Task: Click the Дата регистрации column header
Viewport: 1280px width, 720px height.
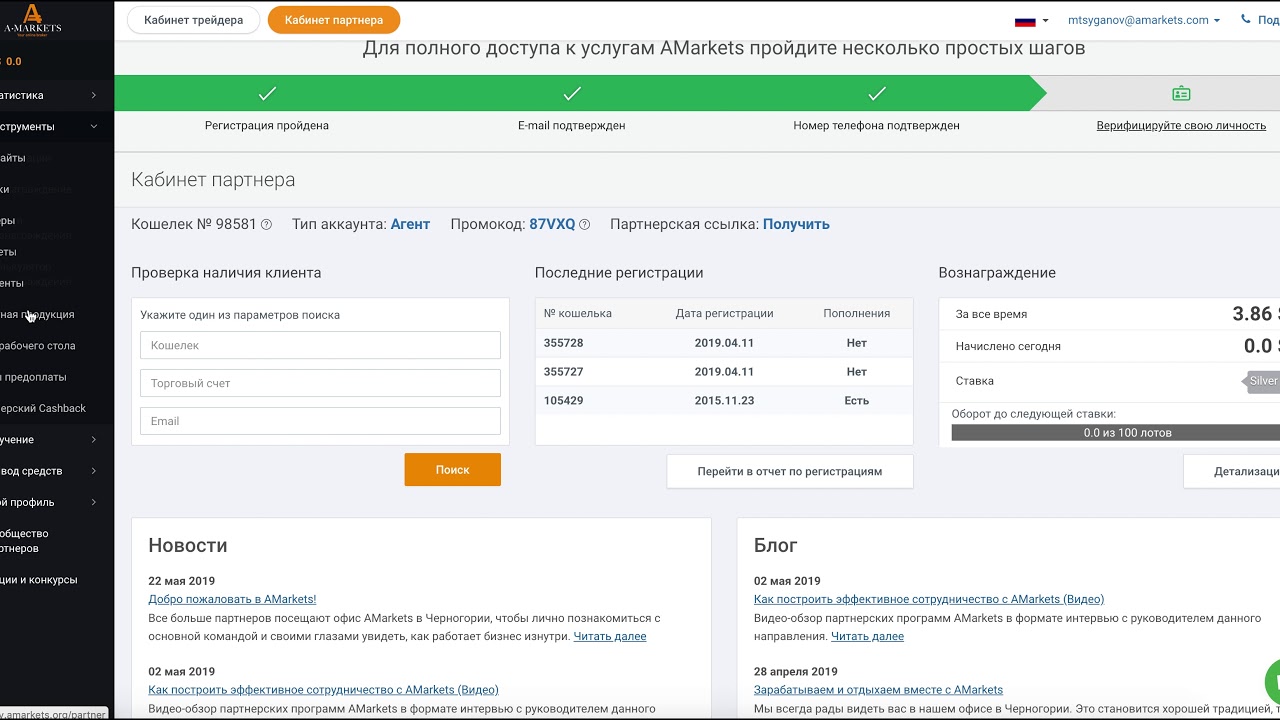Action: click(724, 313)
